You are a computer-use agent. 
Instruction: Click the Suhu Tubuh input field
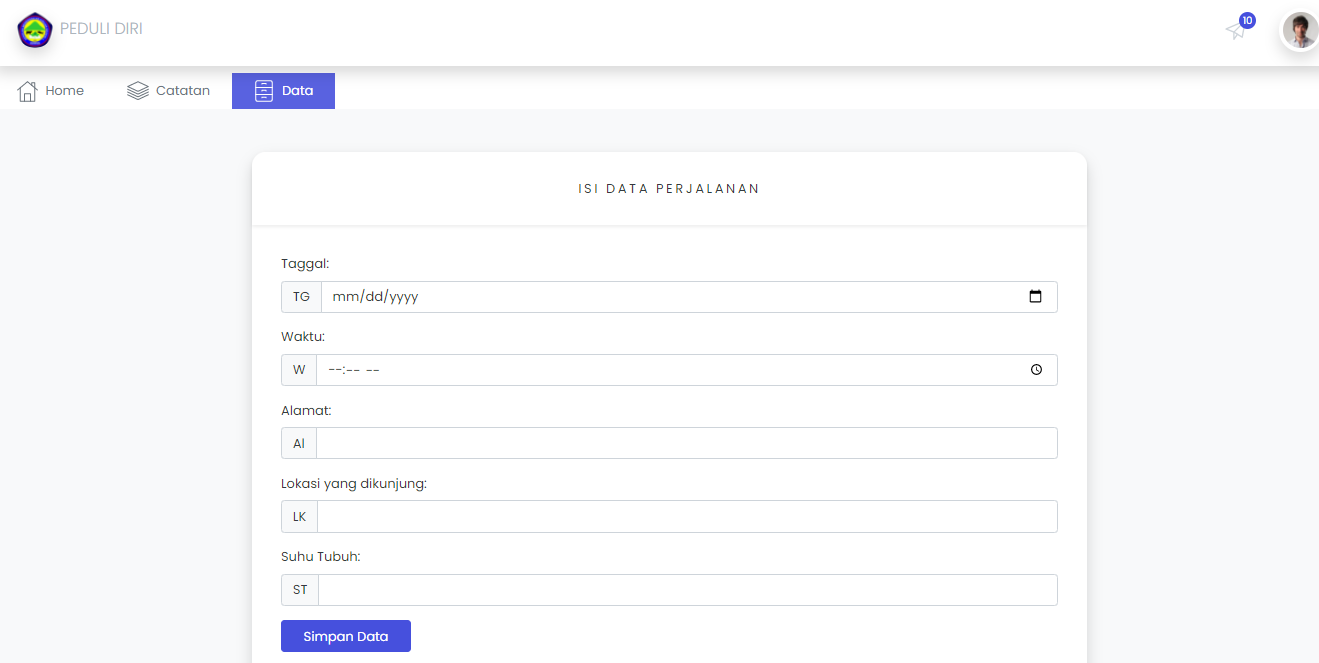(x=687, y=589)
